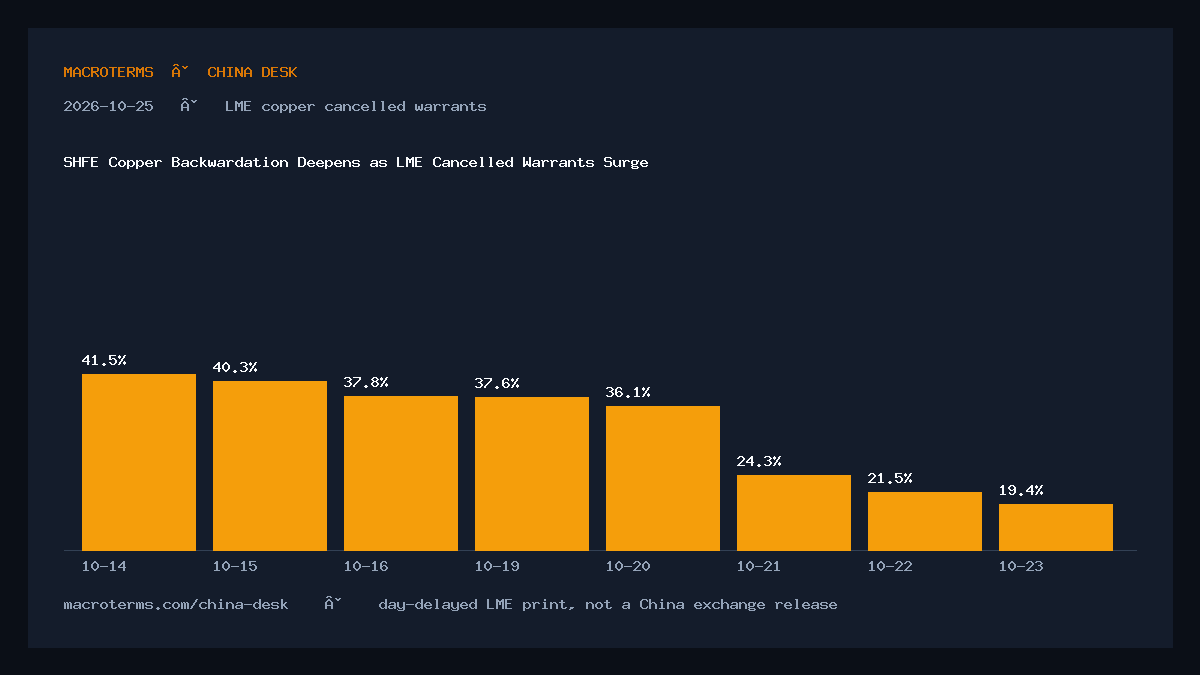Select the 10-23 date tick
Viewport: 1200px width, 675px height.
pos(1021,566)
